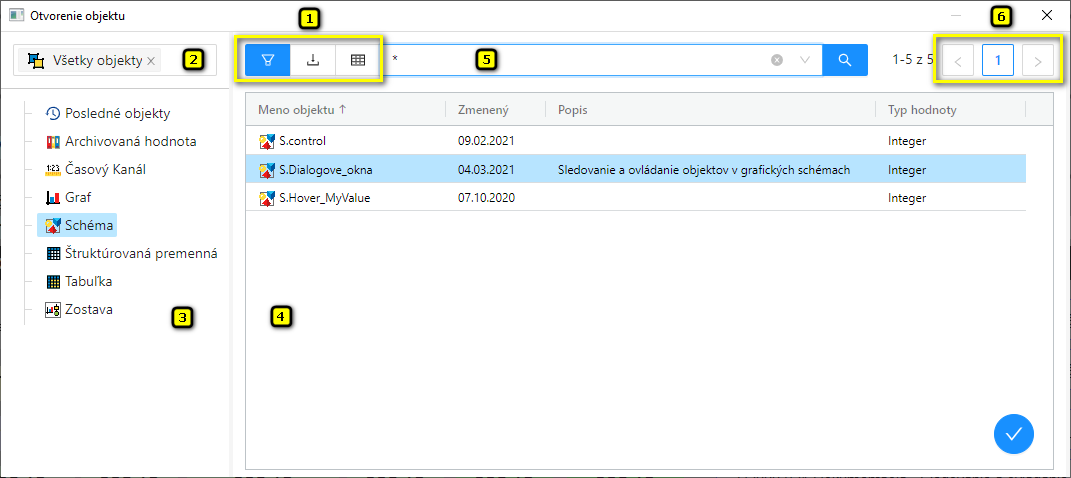Confirm selection with blue checkmark button
Screen dimensions: 1071x478
[1013, 433]
